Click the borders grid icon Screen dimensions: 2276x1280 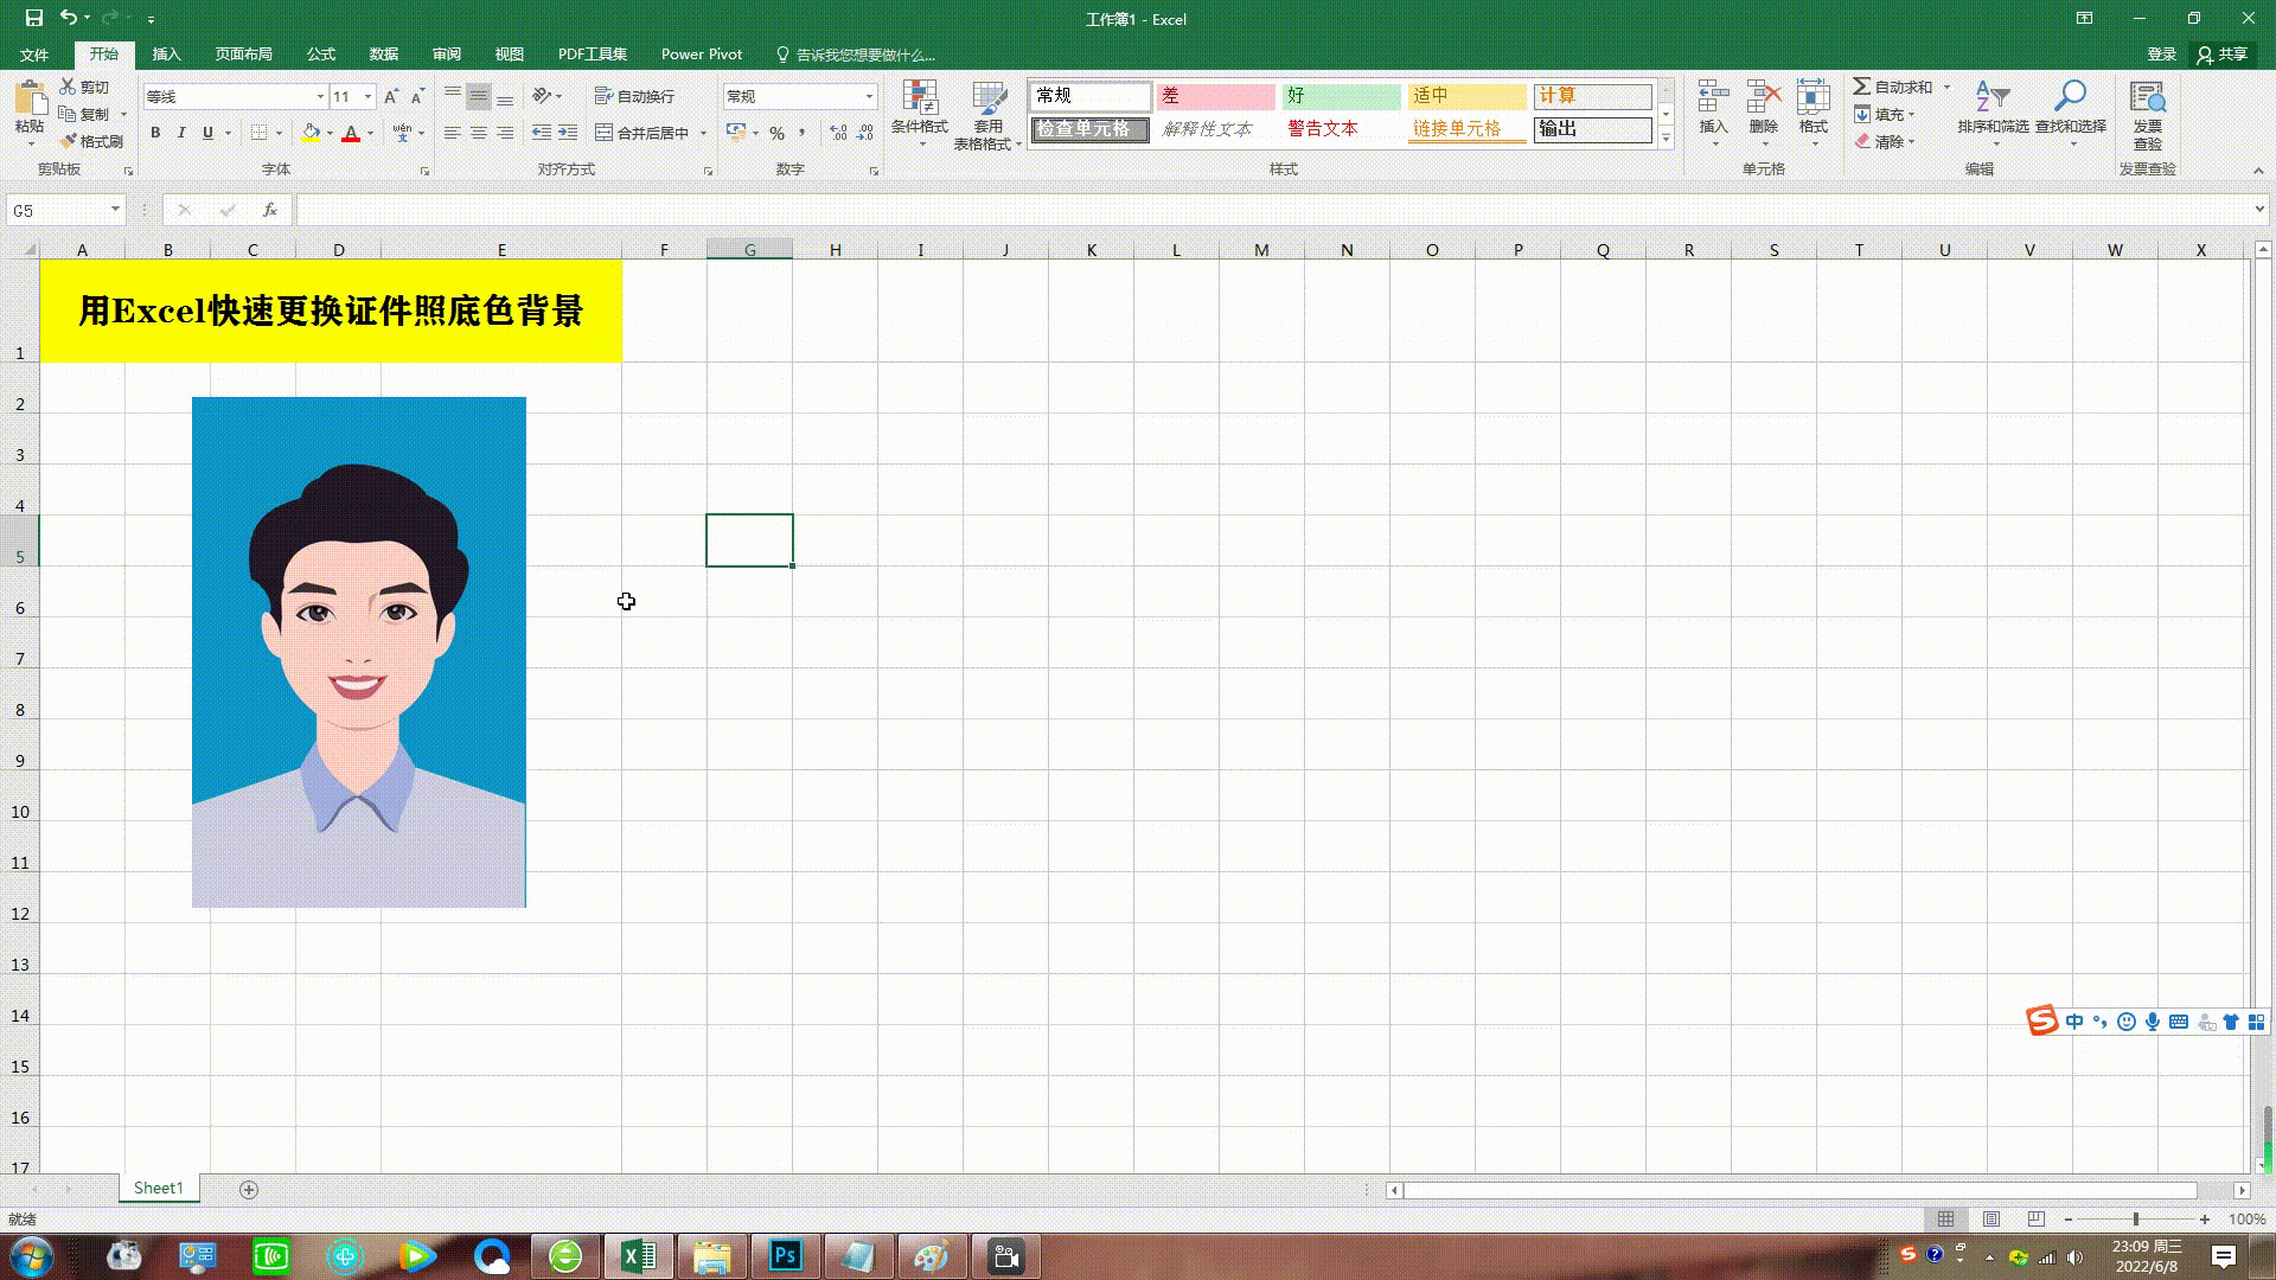(x=259, y=133)
